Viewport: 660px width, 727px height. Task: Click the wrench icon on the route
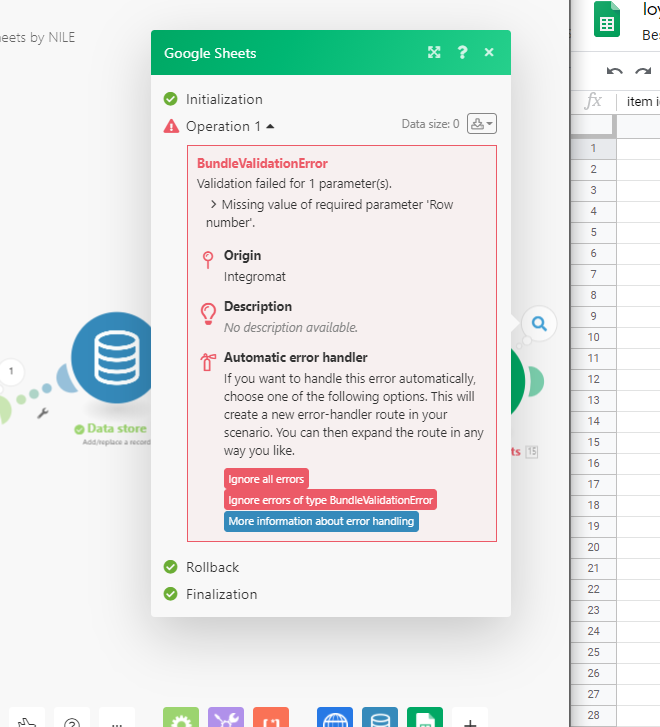tap(43, 411)
